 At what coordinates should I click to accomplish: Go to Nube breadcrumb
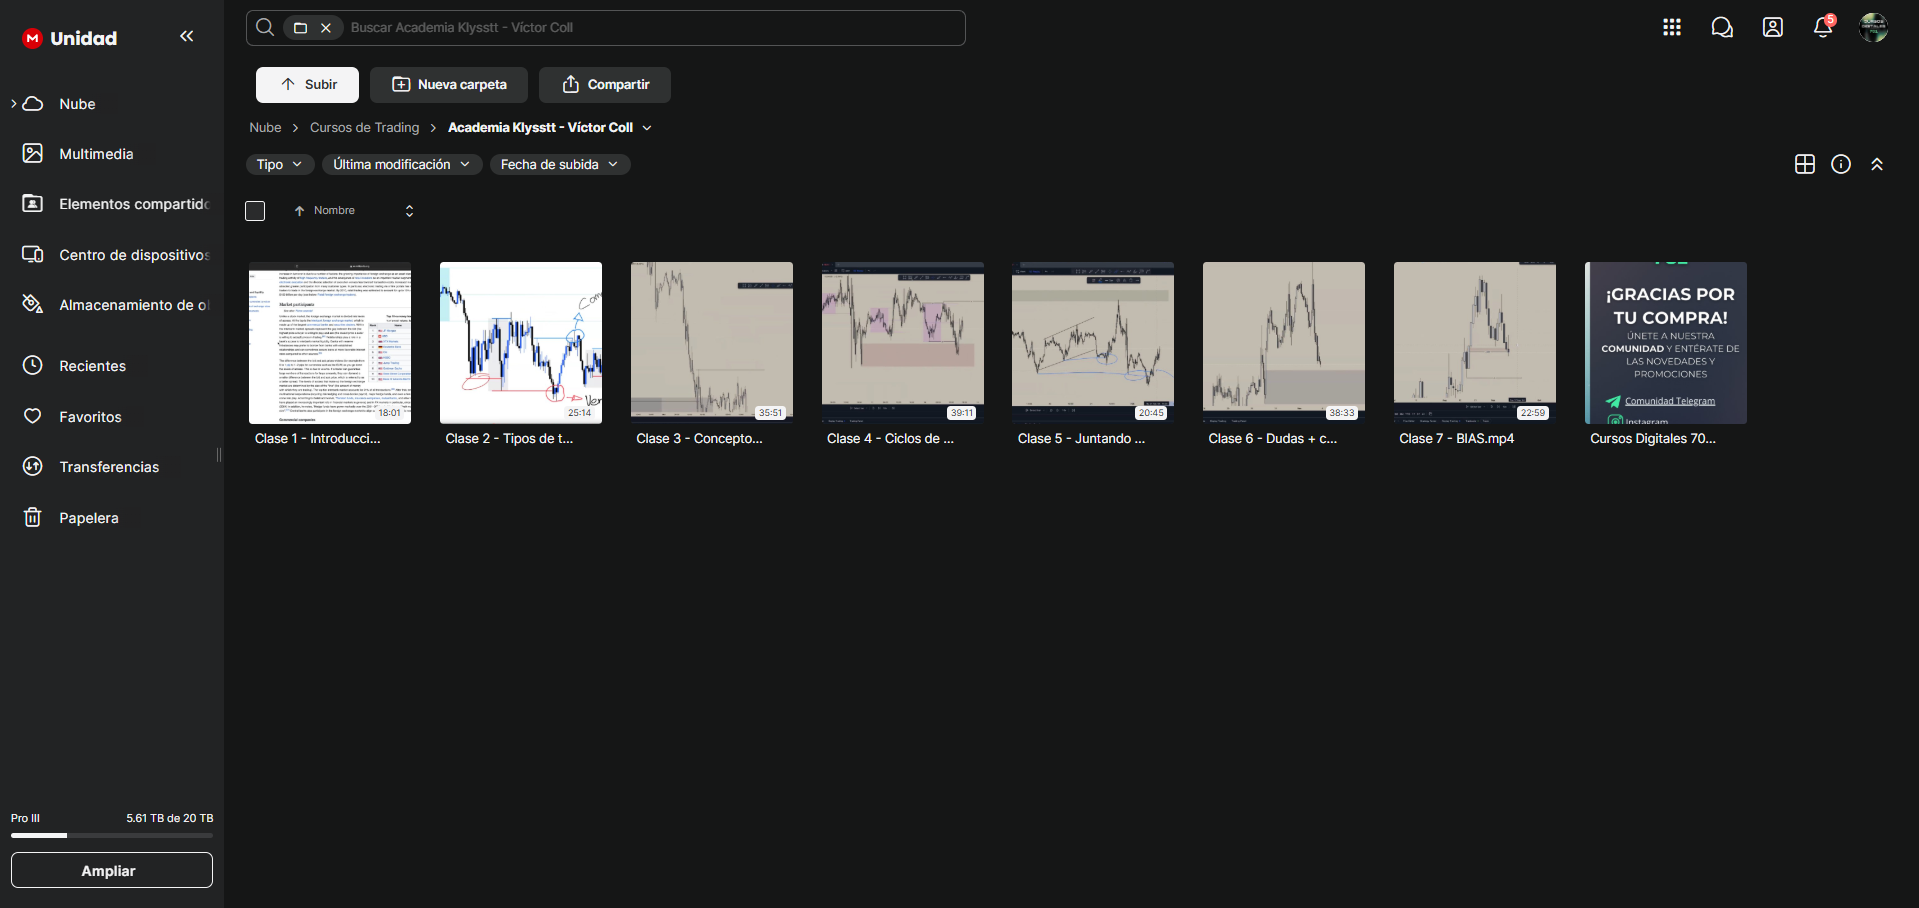click(265, 128)
